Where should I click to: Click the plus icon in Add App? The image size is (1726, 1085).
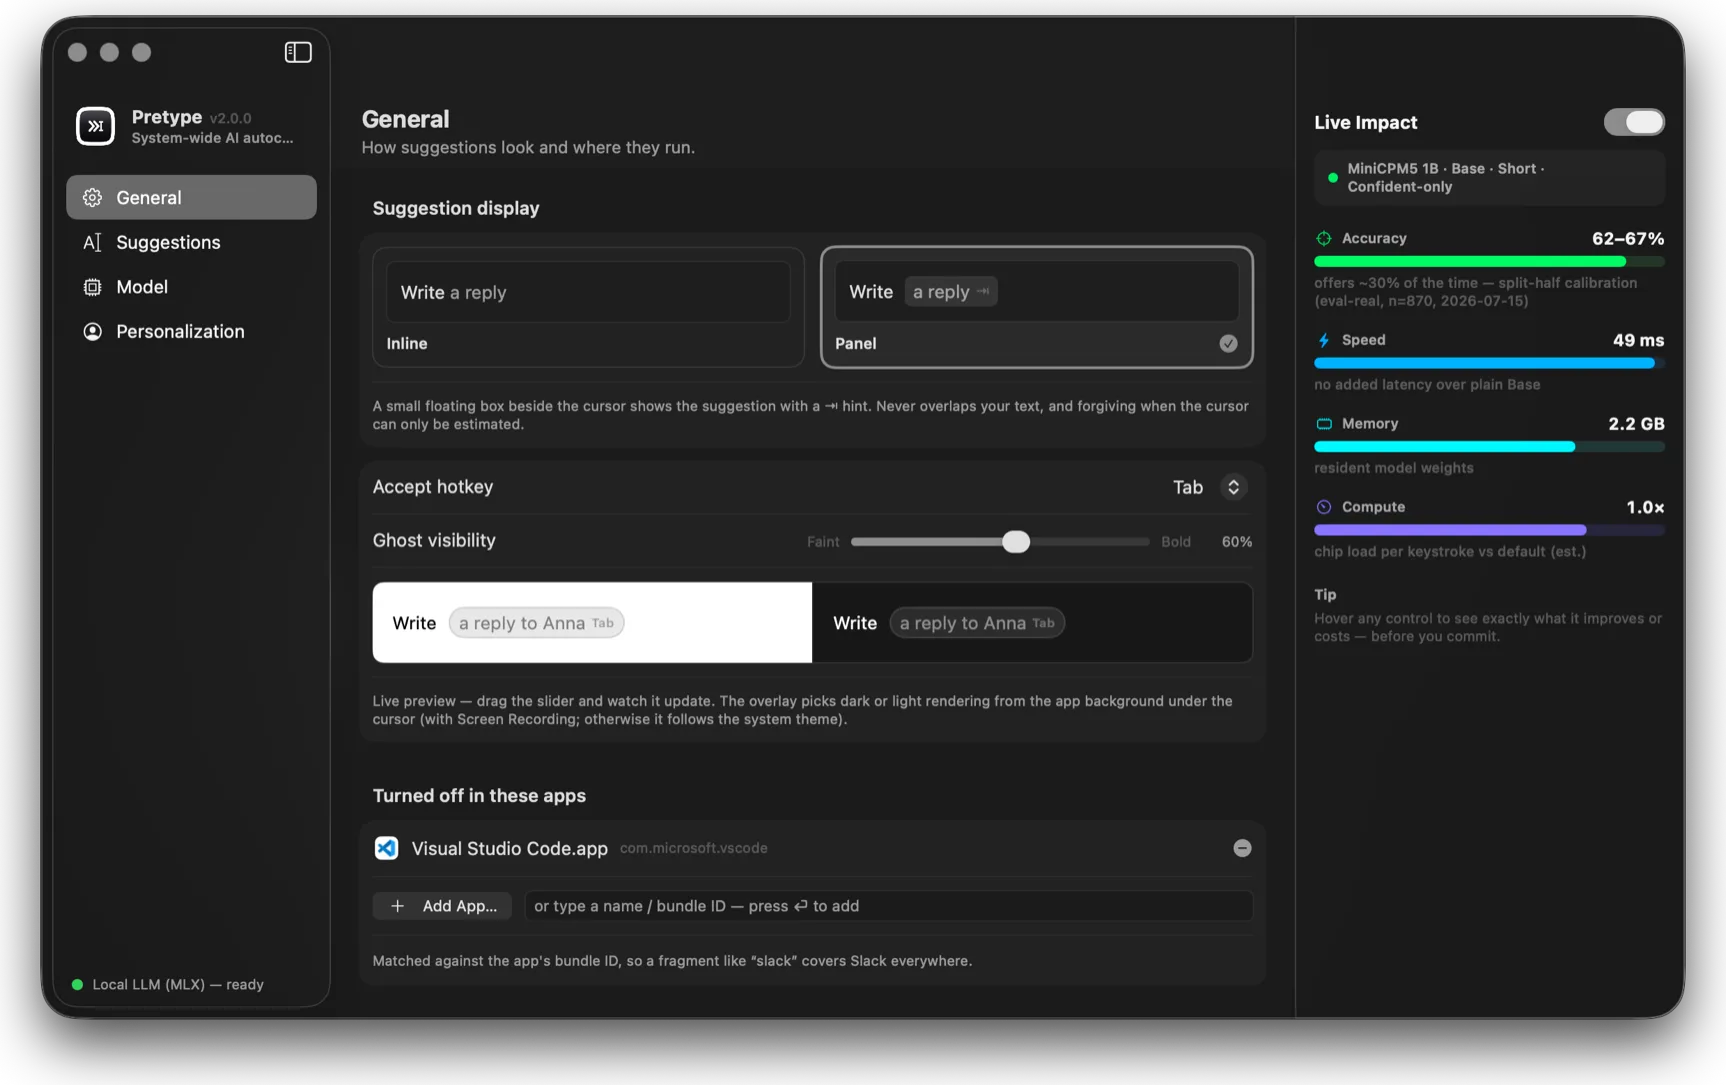(397, 906)
